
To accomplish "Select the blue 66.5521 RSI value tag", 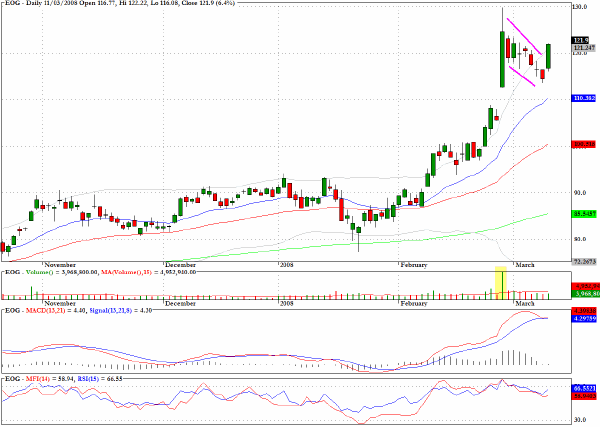I will [584, 388].
